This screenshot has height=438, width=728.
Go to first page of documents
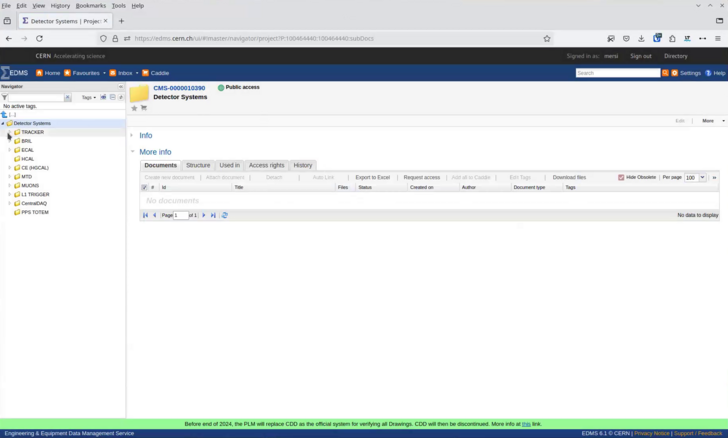tap(145, 215)
